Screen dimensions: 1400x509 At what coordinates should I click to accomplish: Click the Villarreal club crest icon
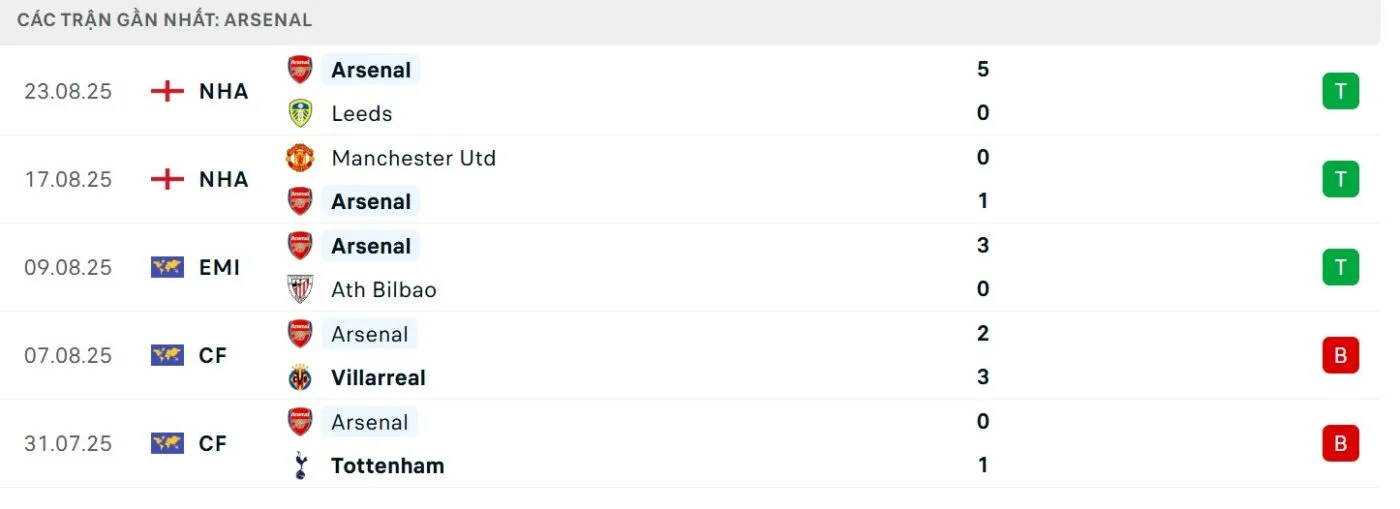(300, 378)
